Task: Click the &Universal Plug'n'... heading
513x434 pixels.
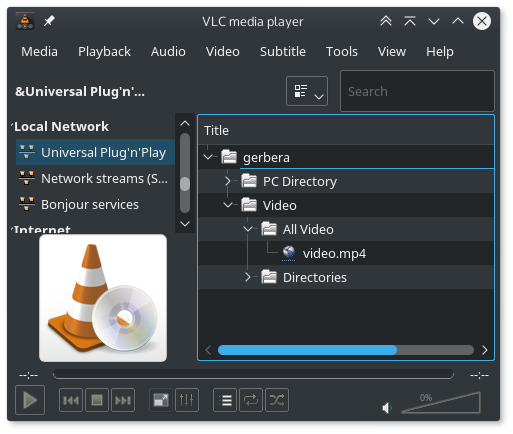Action: click(80, 91)
